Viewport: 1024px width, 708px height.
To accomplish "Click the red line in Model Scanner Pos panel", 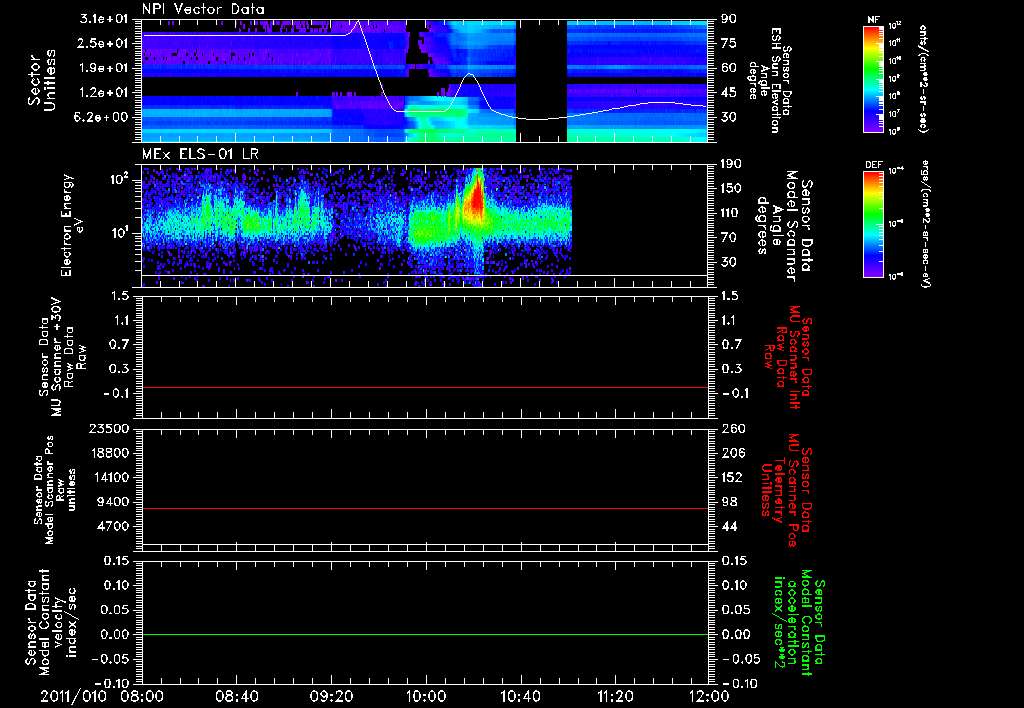I will 425,508.
